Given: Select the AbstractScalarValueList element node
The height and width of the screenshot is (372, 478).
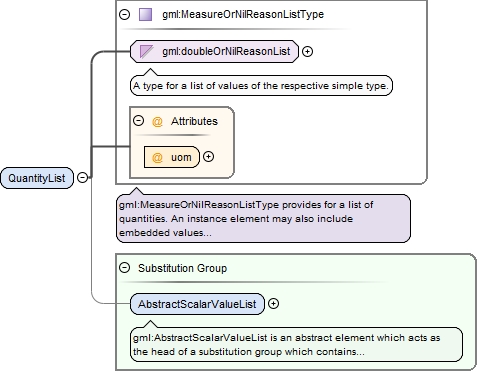Looking at the screenshot, I should [x=197, y=304].
